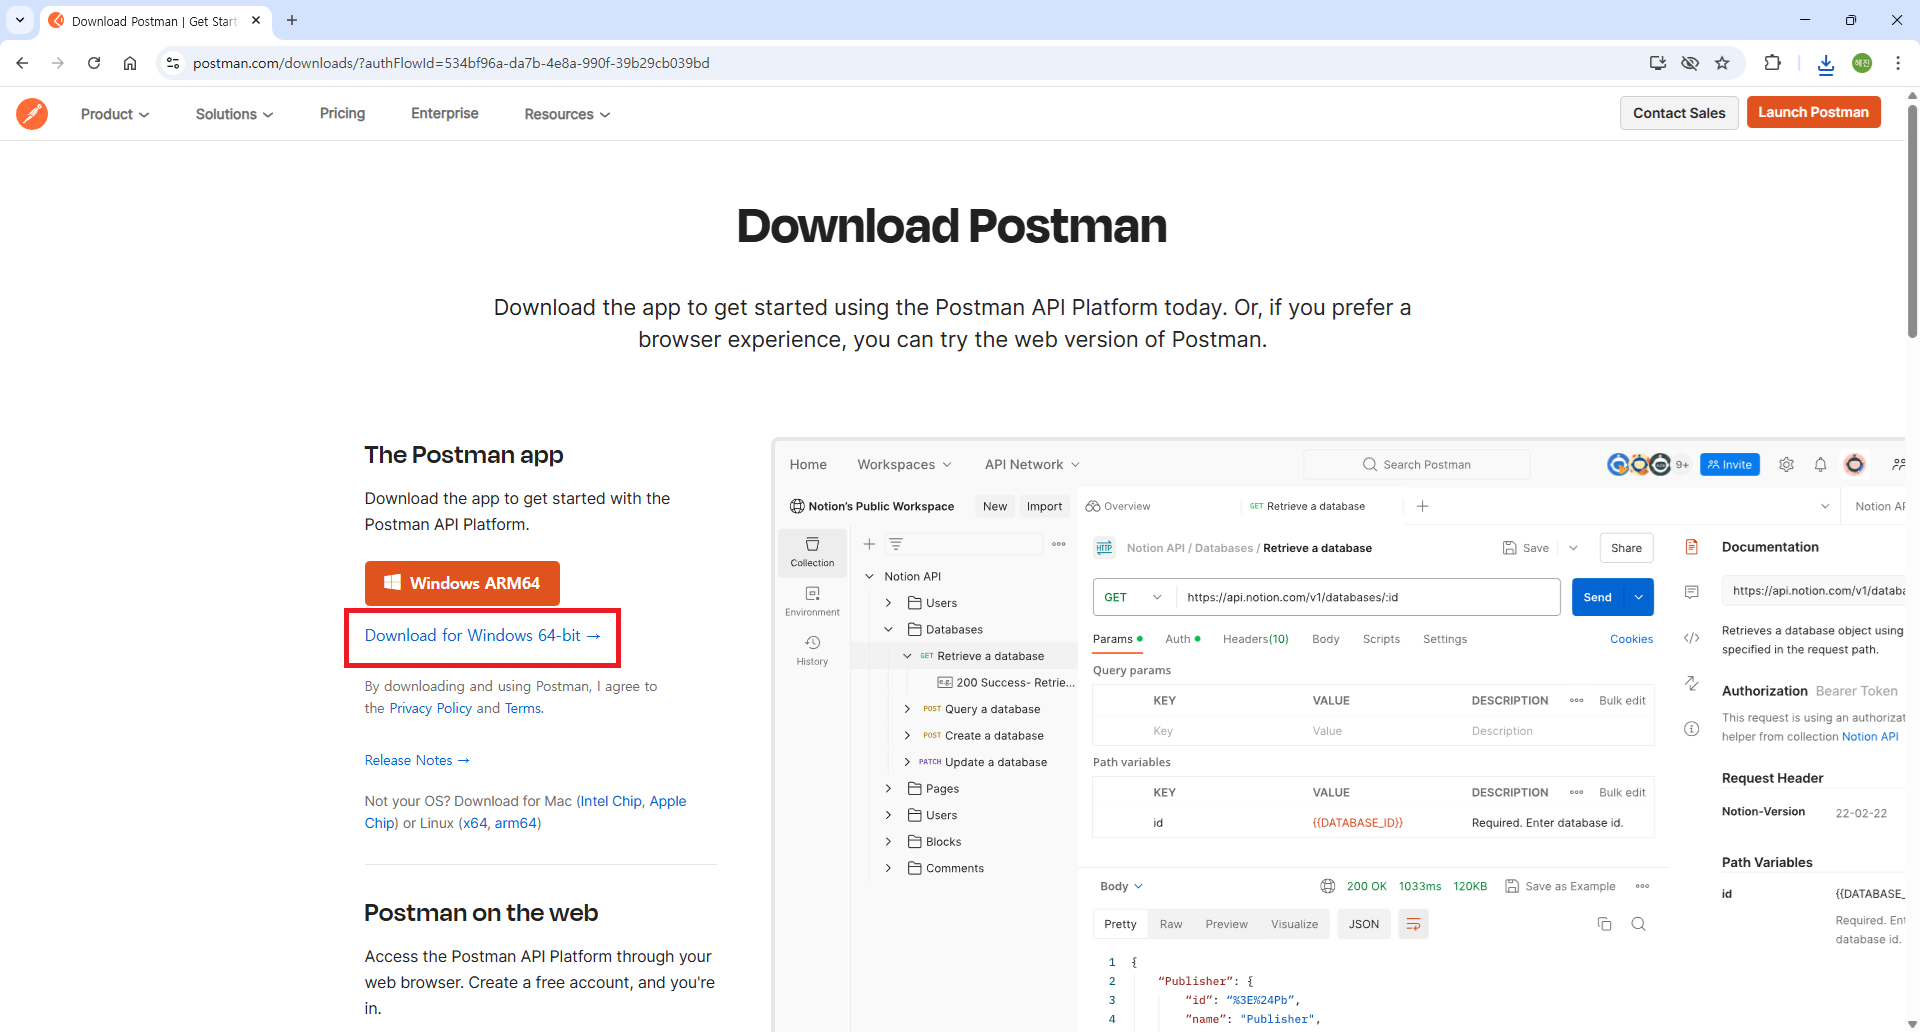Viewport: 1920px width, 1032px height.
Task: Download the Linux arm64 build
Action: pos(515,823)
